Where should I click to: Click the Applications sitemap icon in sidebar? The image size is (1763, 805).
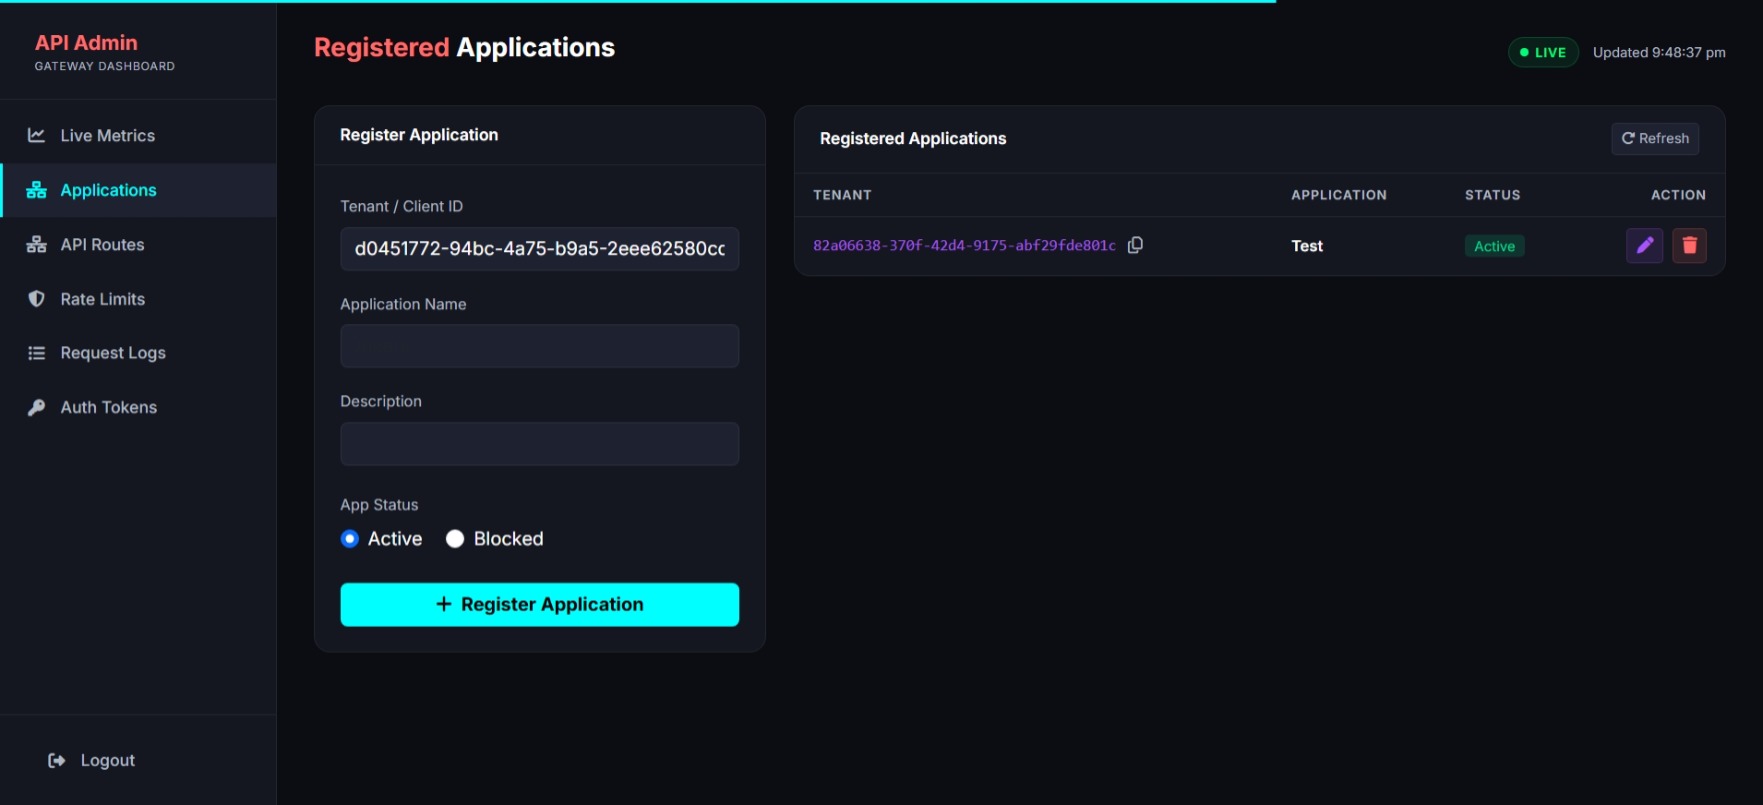[x=36, y=190]
